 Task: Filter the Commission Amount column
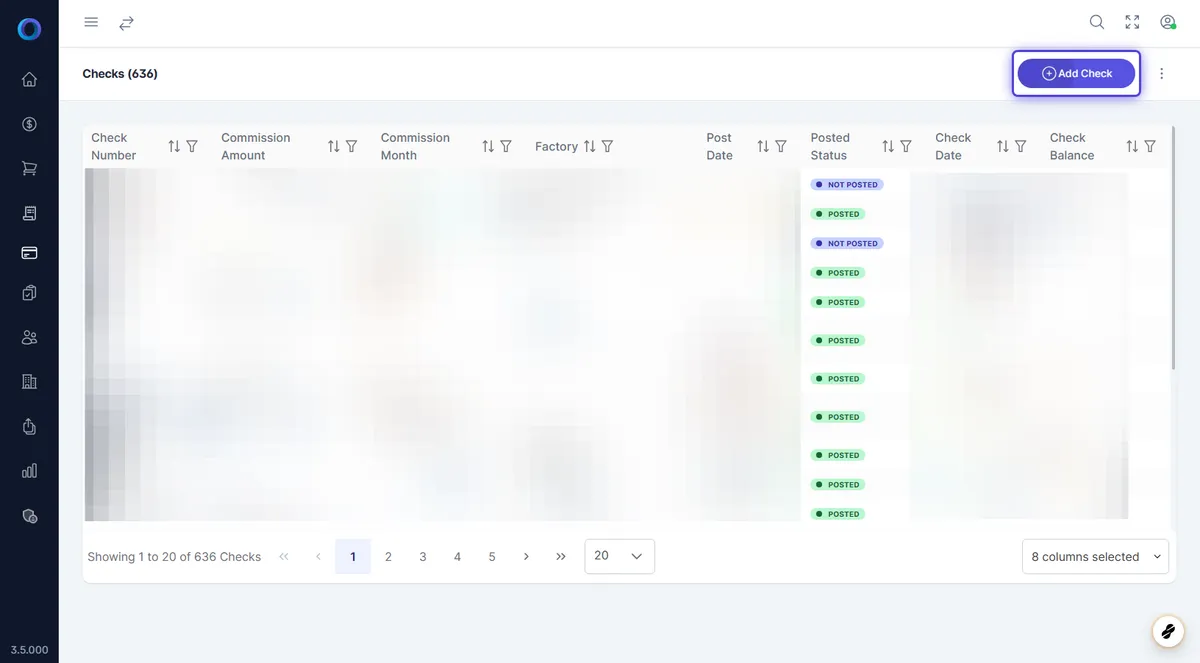click(352, 146)
